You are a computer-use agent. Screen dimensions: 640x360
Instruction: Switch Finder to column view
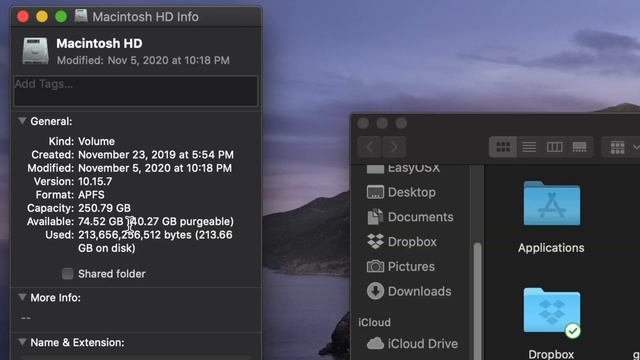554,147
